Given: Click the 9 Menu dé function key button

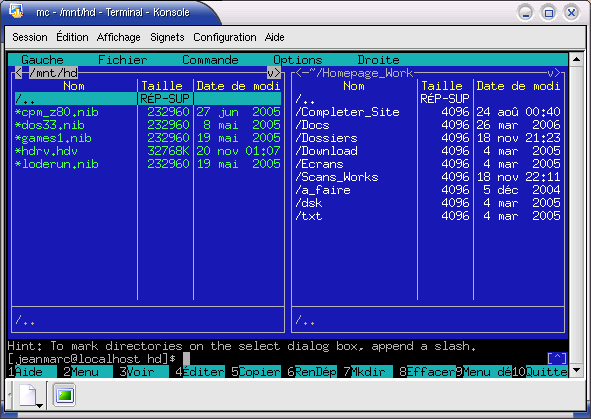Looking at the screenshot, I should [x=484, y=372].
